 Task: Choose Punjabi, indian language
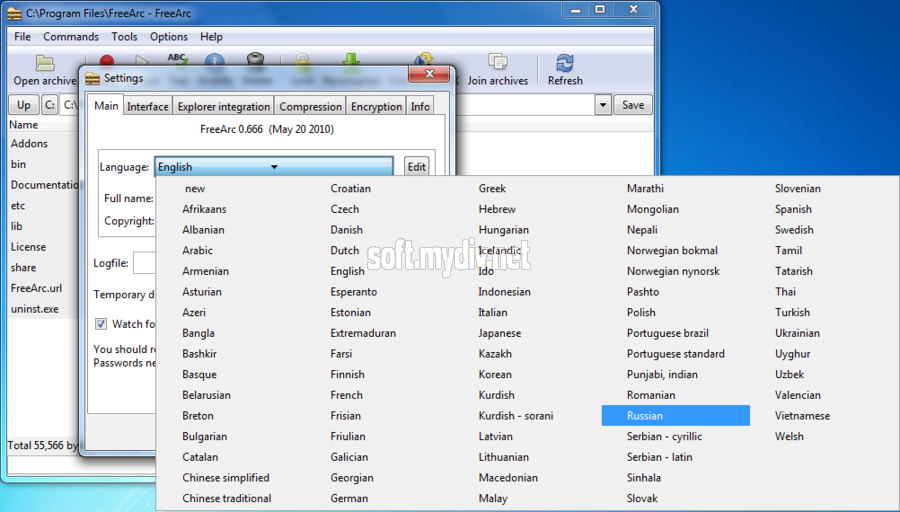(662, 374)
